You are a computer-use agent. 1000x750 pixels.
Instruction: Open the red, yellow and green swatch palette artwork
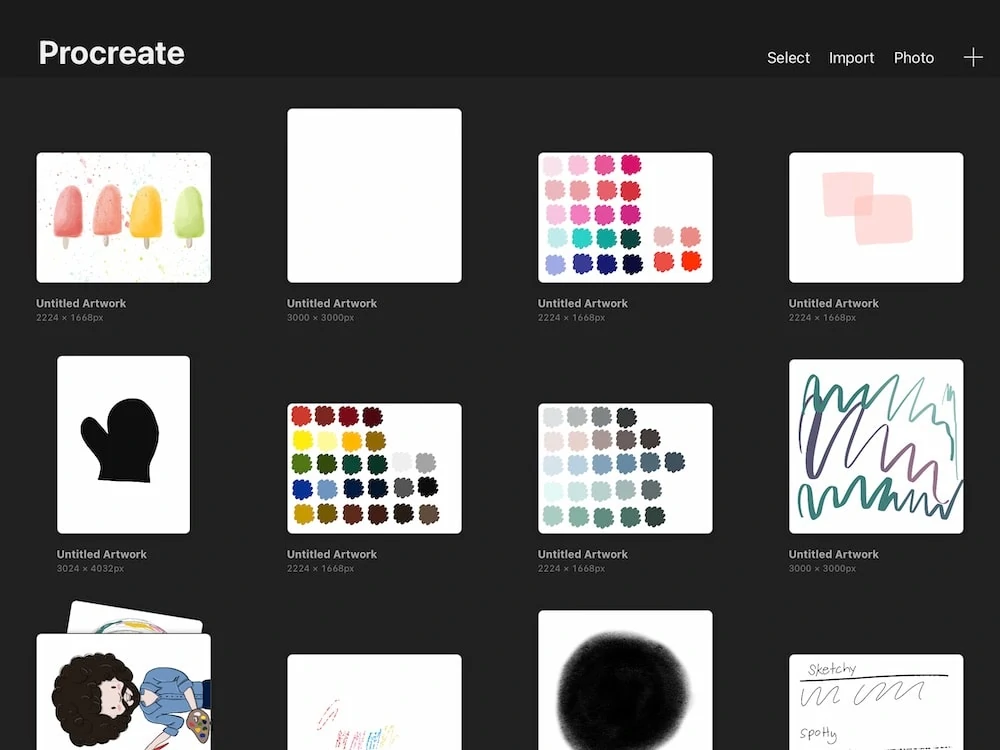point(374,468)
